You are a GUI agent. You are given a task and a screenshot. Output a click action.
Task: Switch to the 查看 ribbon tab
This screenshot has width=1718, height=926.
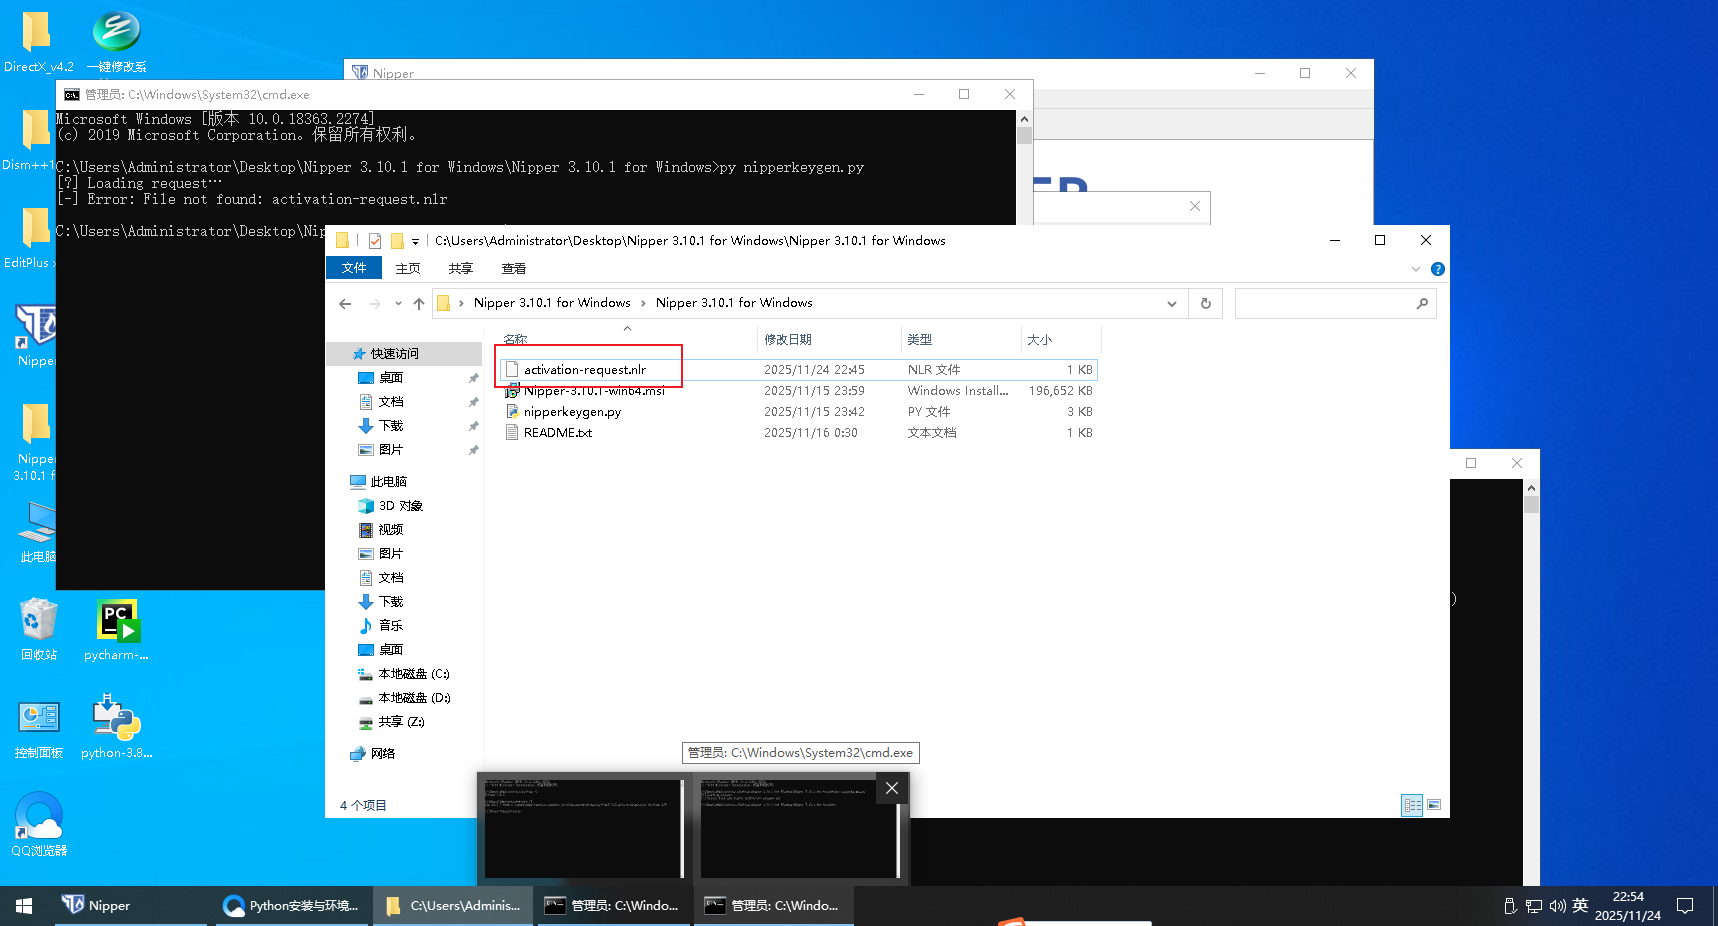(513, 268)
